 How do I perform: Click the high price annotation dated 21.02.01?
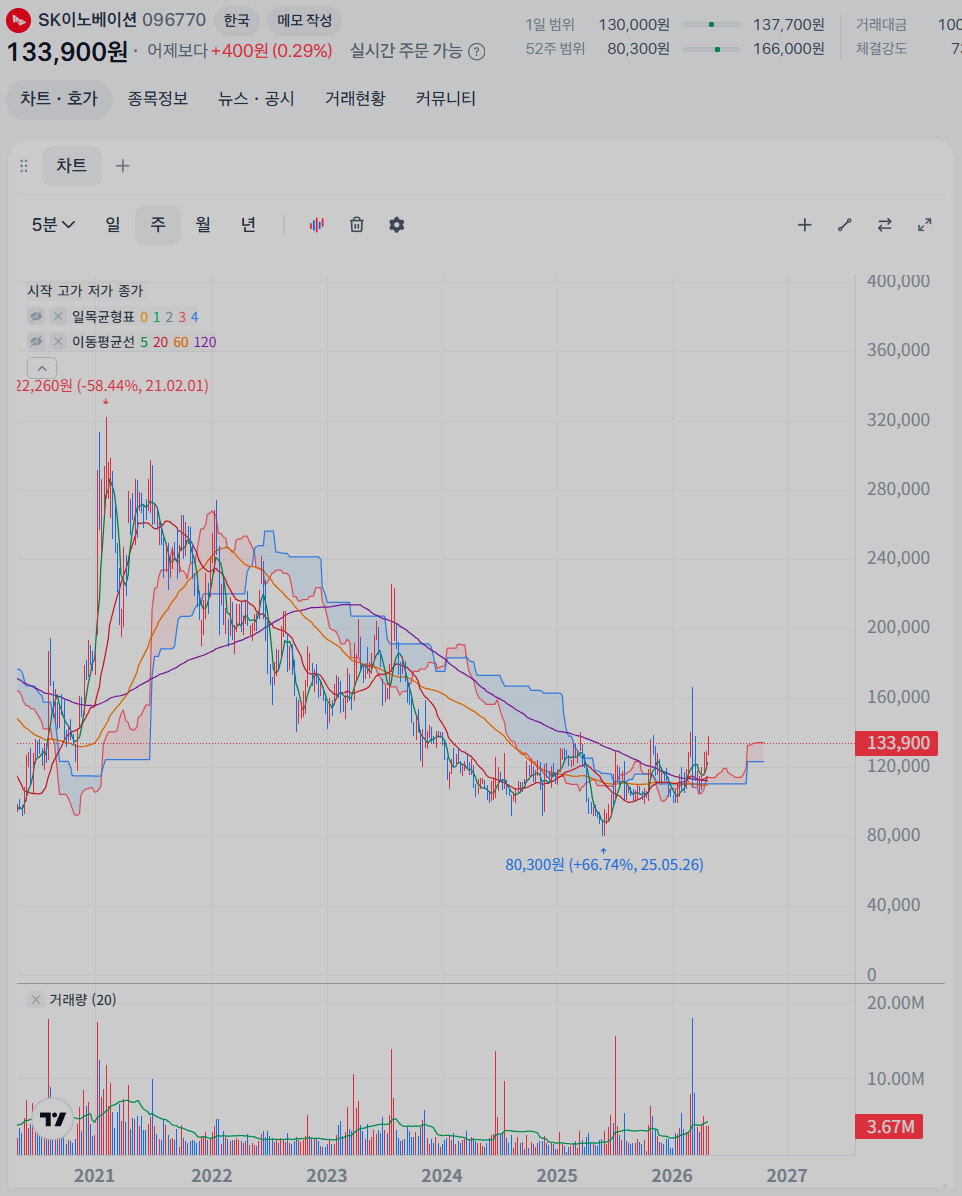pyautogui.click(x=113, y=385)
